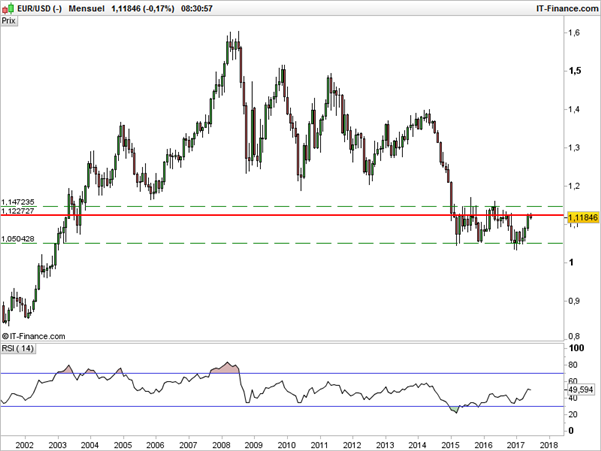Click the 08:30:57 time display
Screen dimensions: 601x451
[x=197, y=8]
